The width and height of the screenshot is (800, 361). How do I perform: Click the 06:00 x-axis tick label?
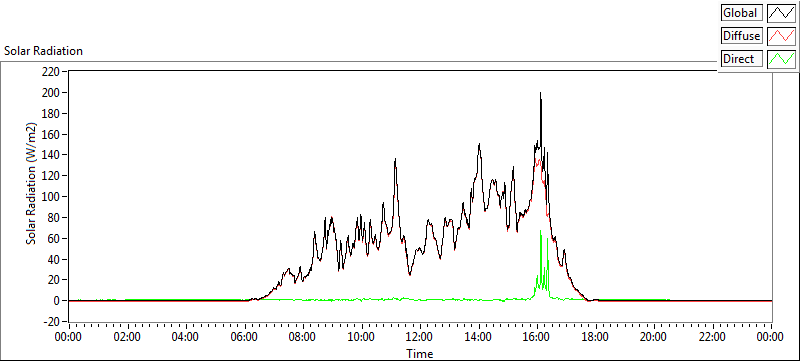click(244, 337)
